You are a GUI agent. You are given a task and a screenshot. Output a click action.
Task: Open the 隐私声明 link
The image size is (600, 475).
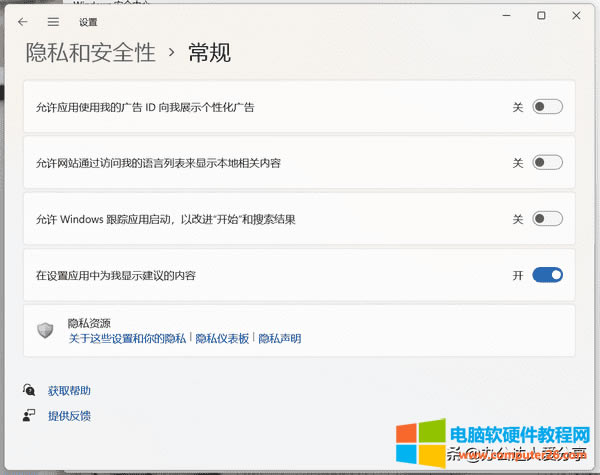click(x=279, y=339)
